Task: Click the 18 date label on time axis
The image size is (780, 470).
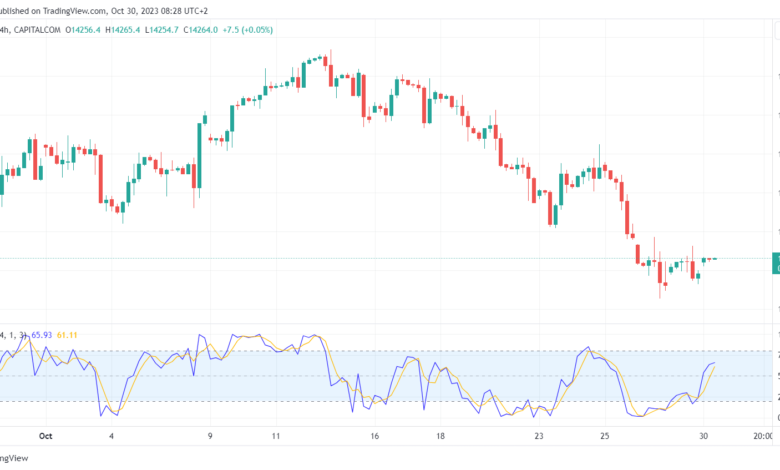Action: [x=440, y=436]
